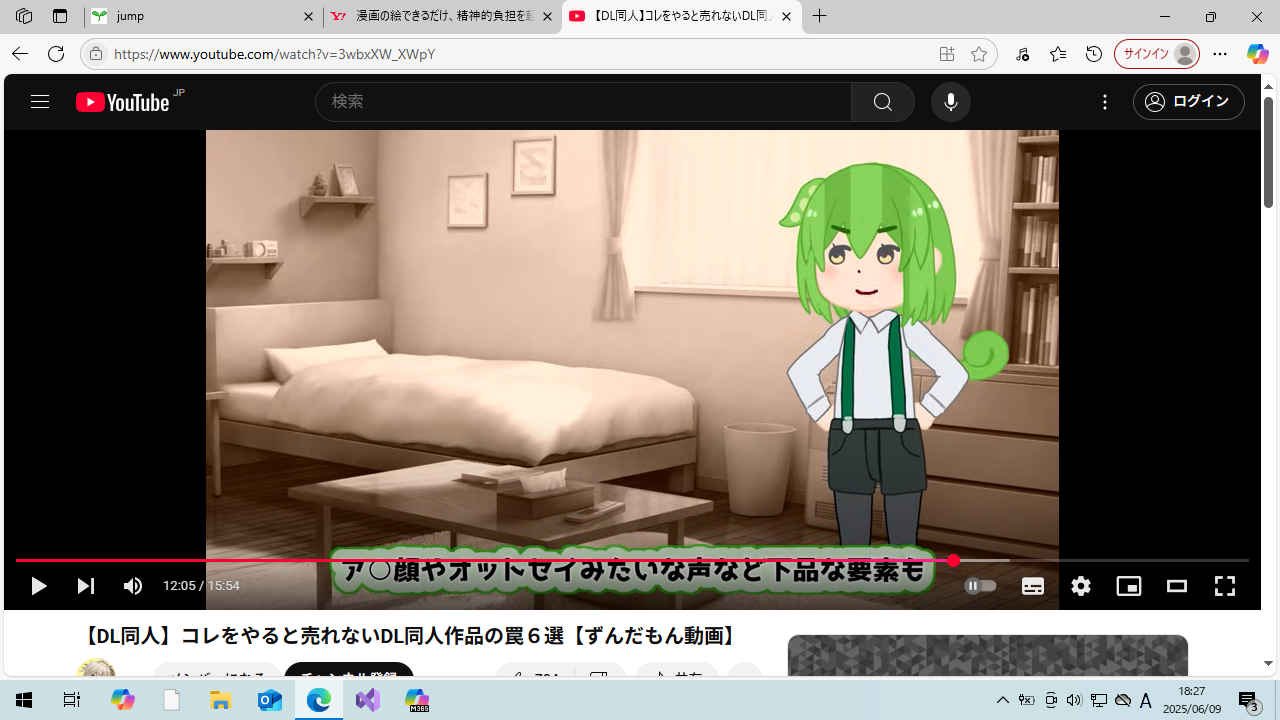
Task: Close the Yahoo 漫画の絵 tab
Action: pyautogui.click(x=547, y=17)
